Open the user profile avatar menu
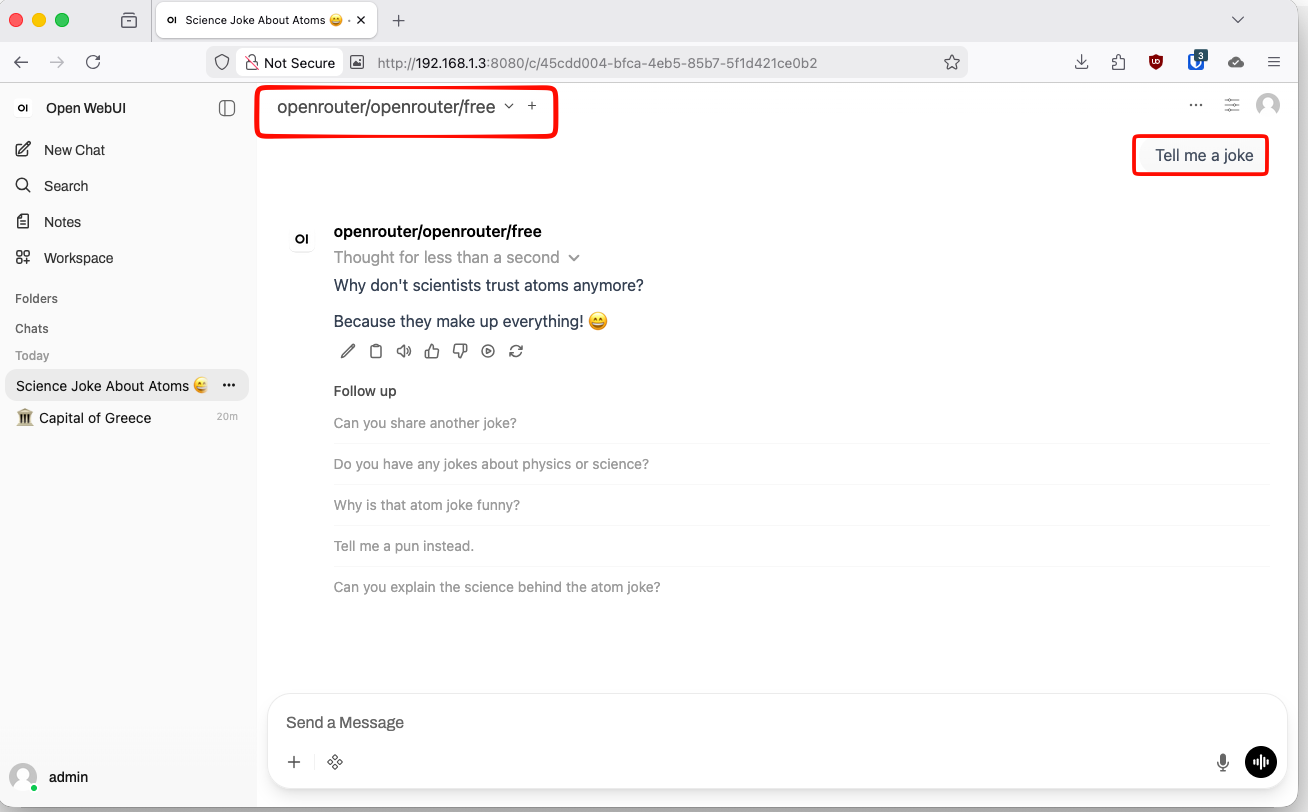The width and height of the screenshot is (1308, 812). [1268, 105]
